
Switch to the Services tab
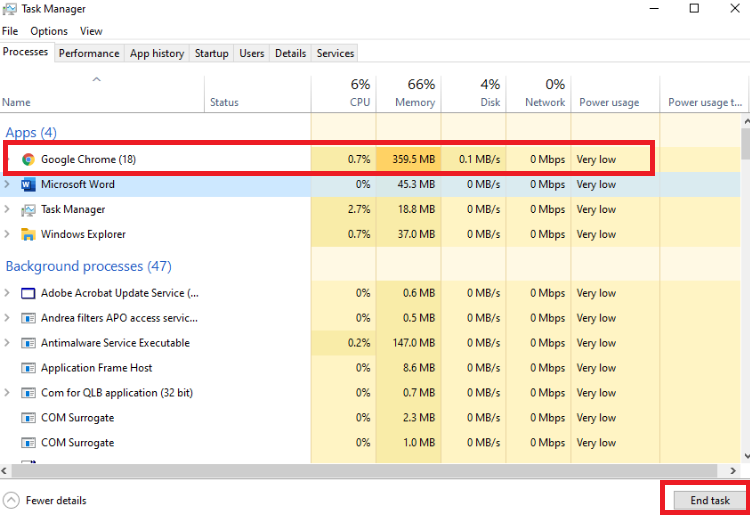(x=335, y=53)
